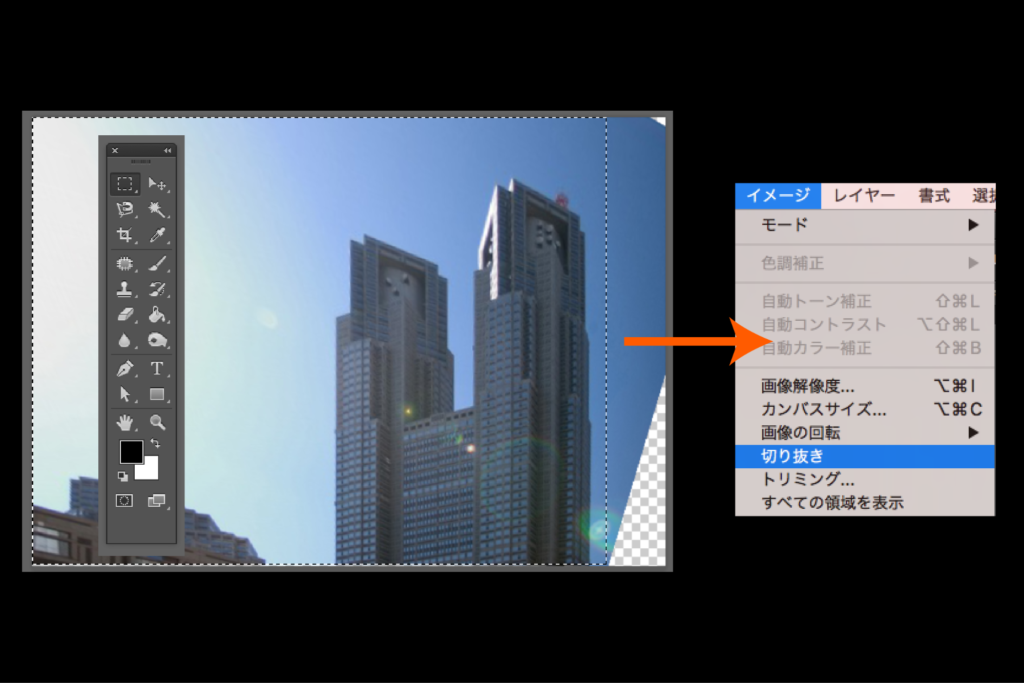
Task: Change screen mode from the toolbox
Action: point(157,501)
